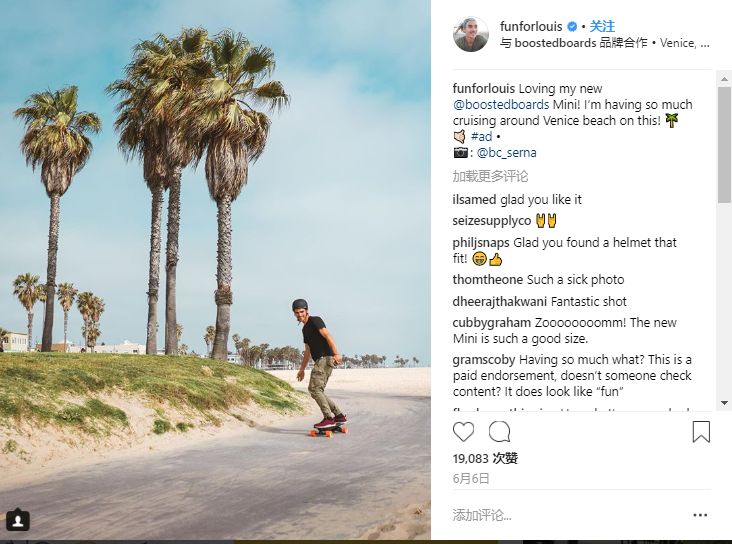Image resolution: width=732 pixels, height=544 pixels.
Task: Open boostedboards brand partner link in header
Action: [x=555, y=44]
